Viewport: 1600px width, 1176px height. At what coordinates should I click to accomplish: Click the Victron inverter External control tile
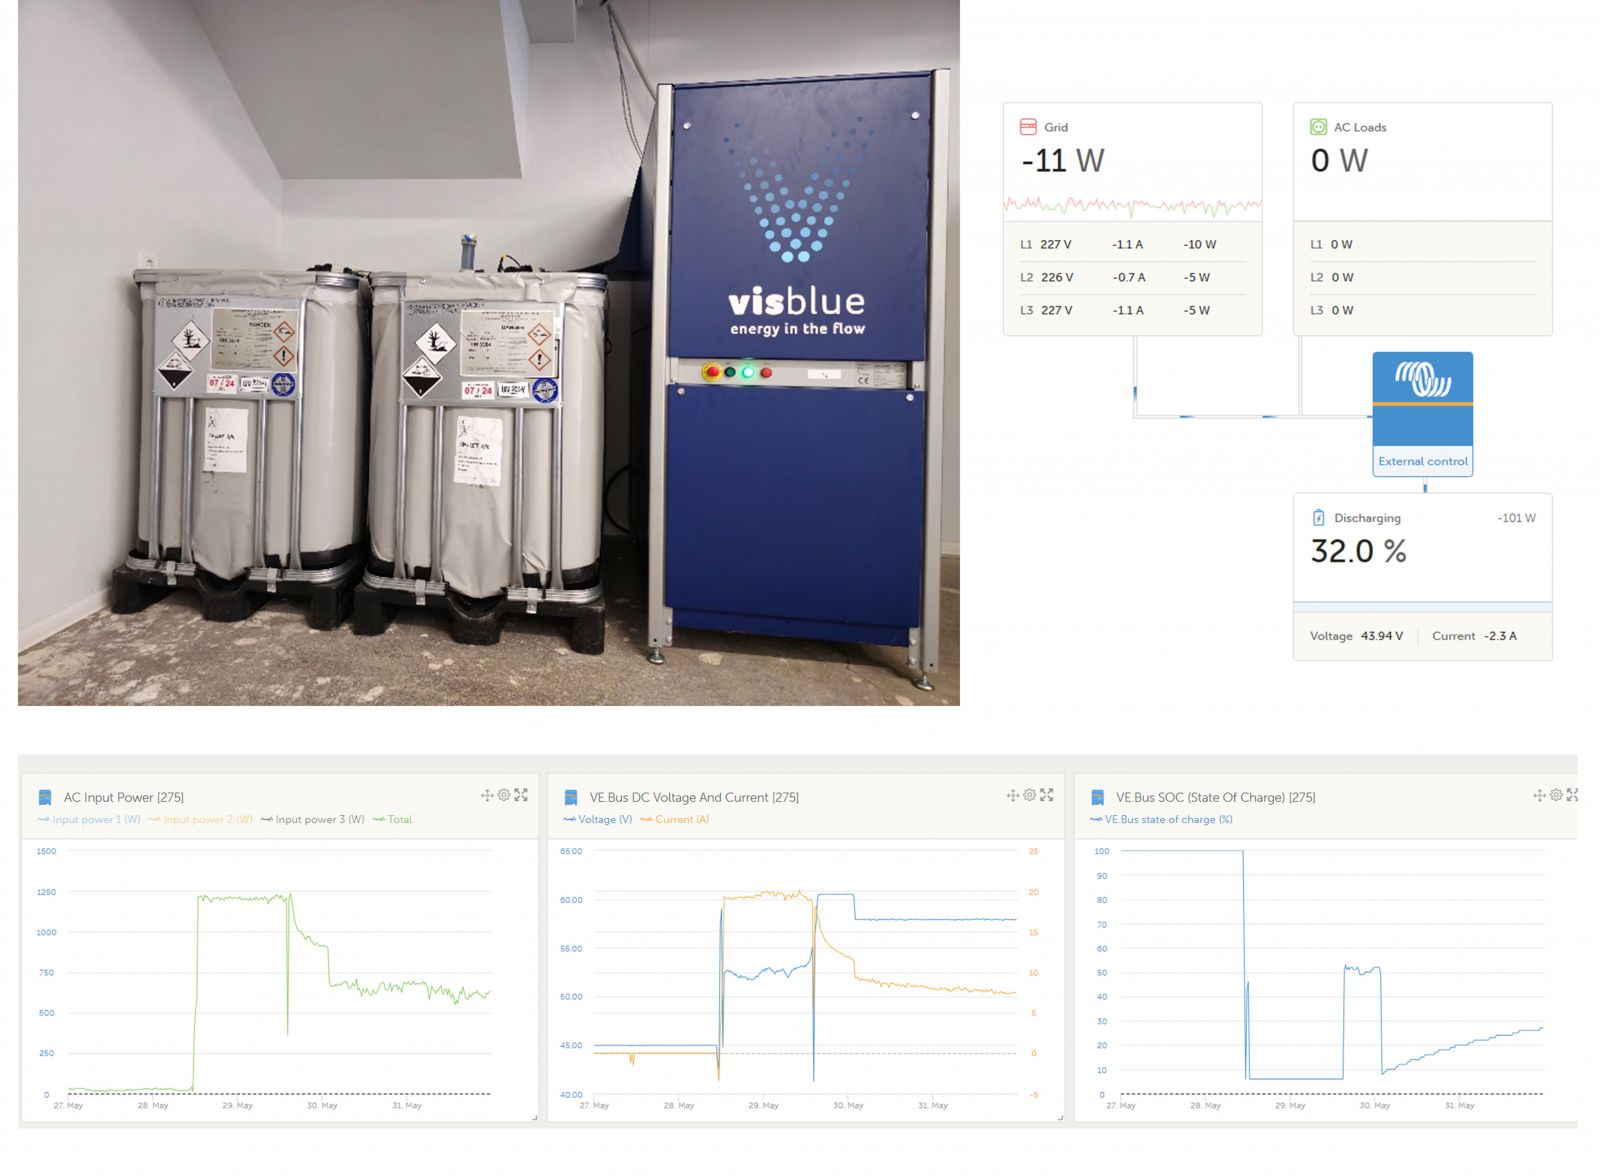(x=1422, y=413)
